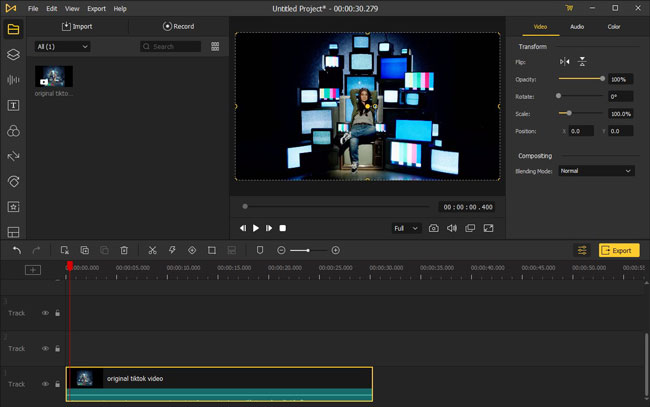Image resolution: width=650 pixels, height=407 pixels.
Task: Click the timeline zoom slider
Action: coord(308,250)
